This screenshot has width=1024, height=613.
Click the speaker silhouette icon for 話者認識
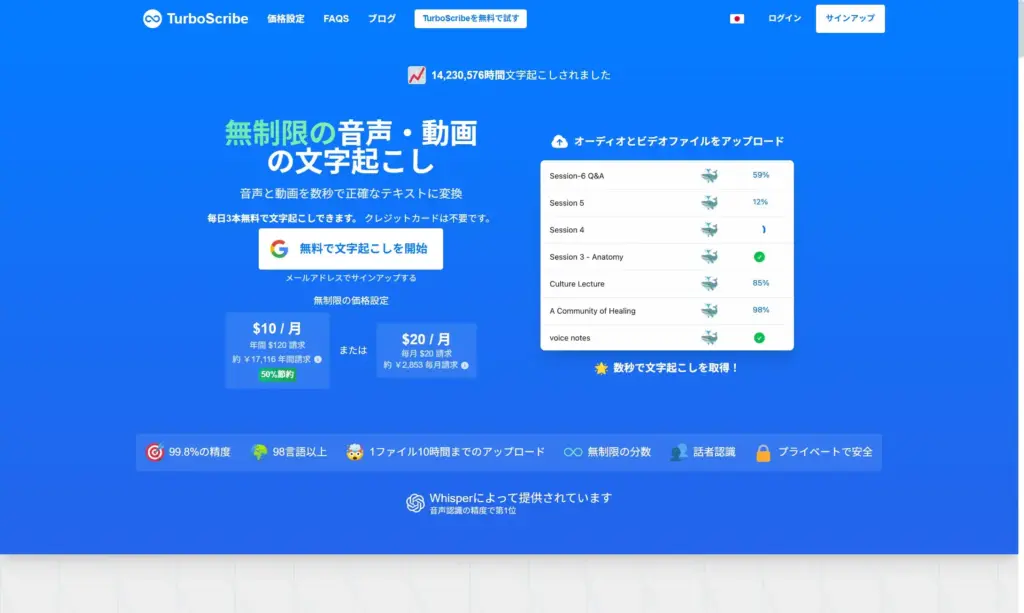679,452
